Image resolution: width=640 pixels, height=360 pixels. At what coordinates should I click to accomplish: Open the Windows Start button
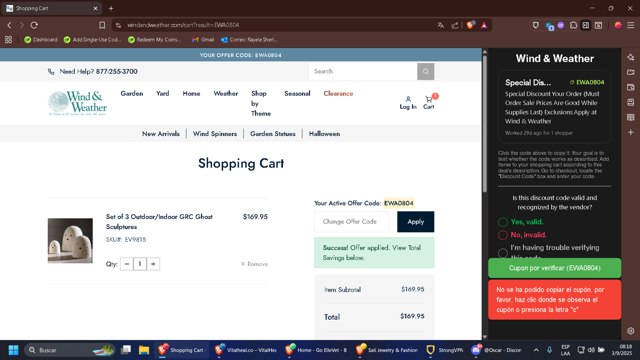(13, 350)
